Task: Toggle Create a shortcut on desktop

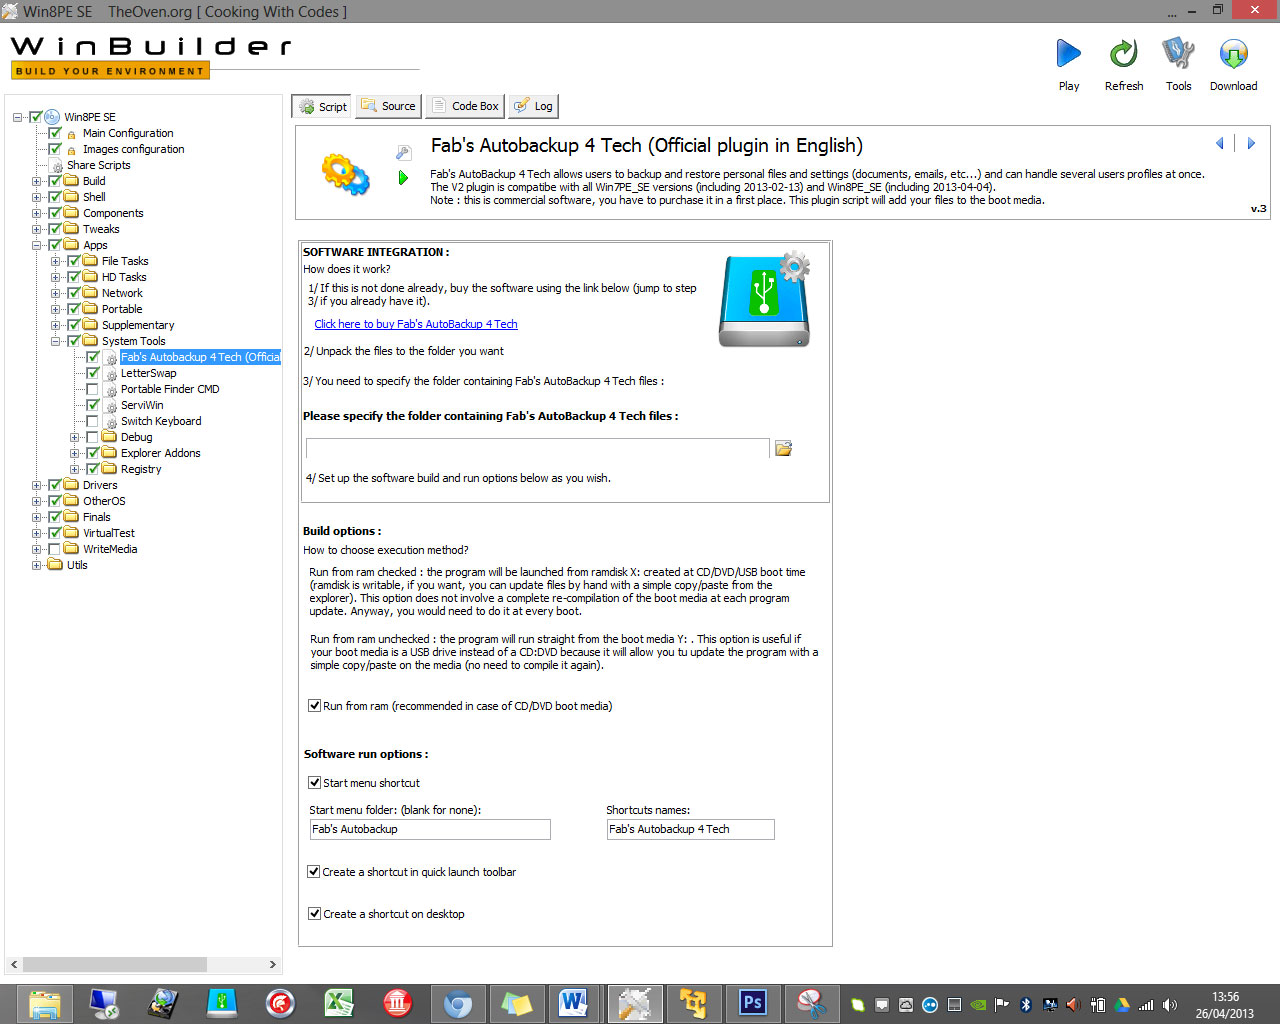Action: [314, 914]
